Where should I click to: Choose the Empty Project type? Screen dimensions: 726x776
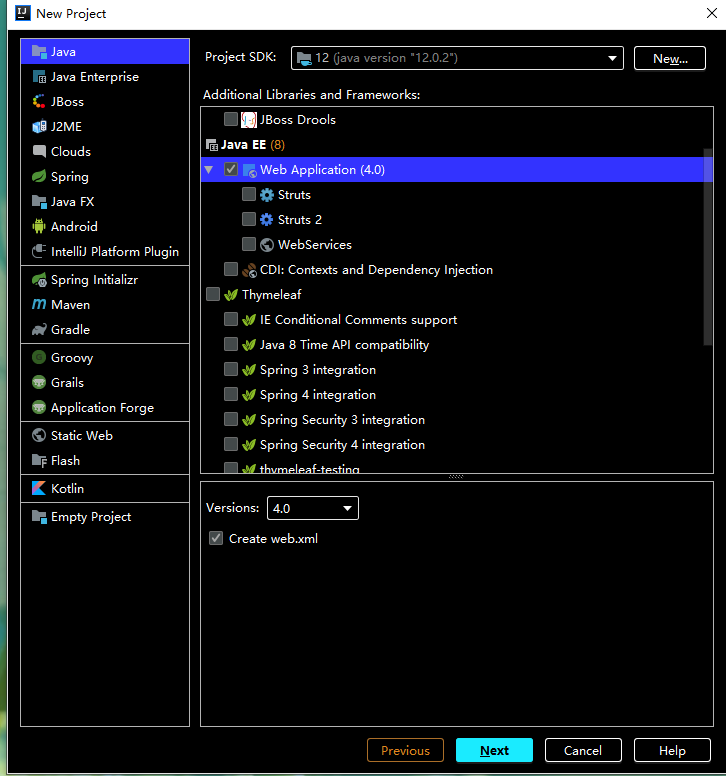tap(105, 517)
